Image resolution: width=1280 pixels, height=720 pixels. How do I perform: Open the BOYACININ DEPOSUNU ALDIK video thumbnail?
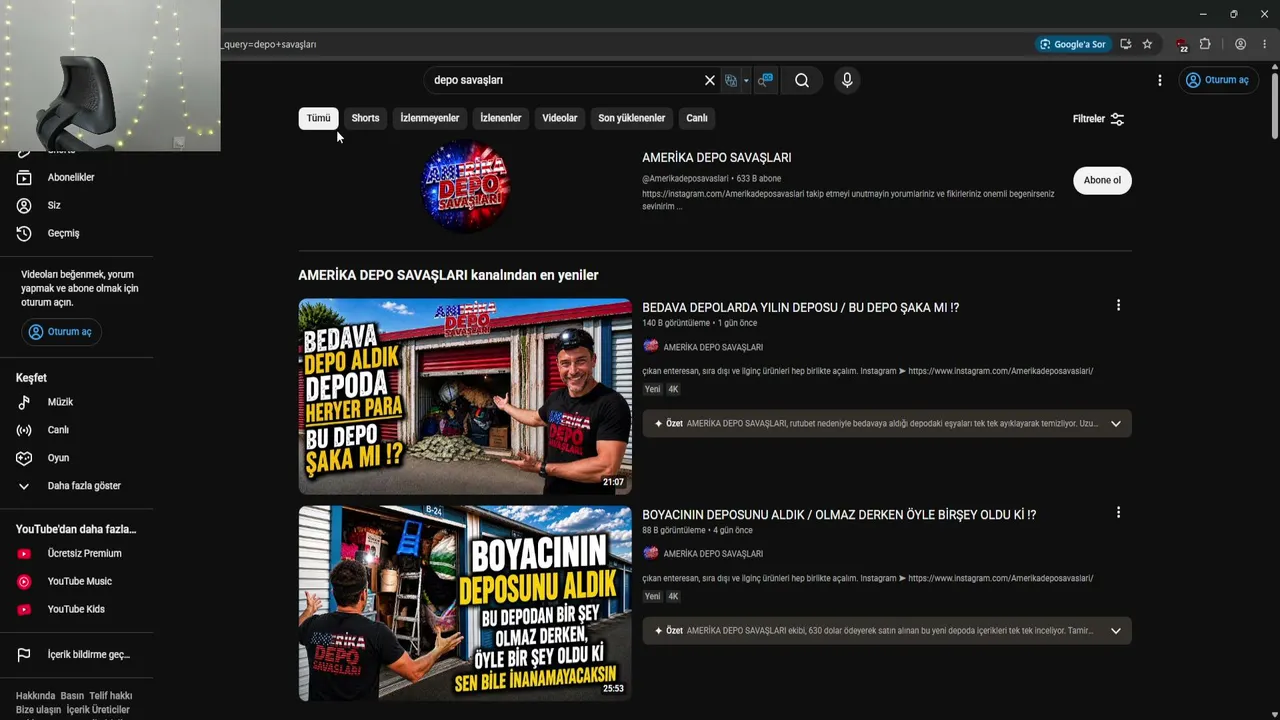(465, 603)
